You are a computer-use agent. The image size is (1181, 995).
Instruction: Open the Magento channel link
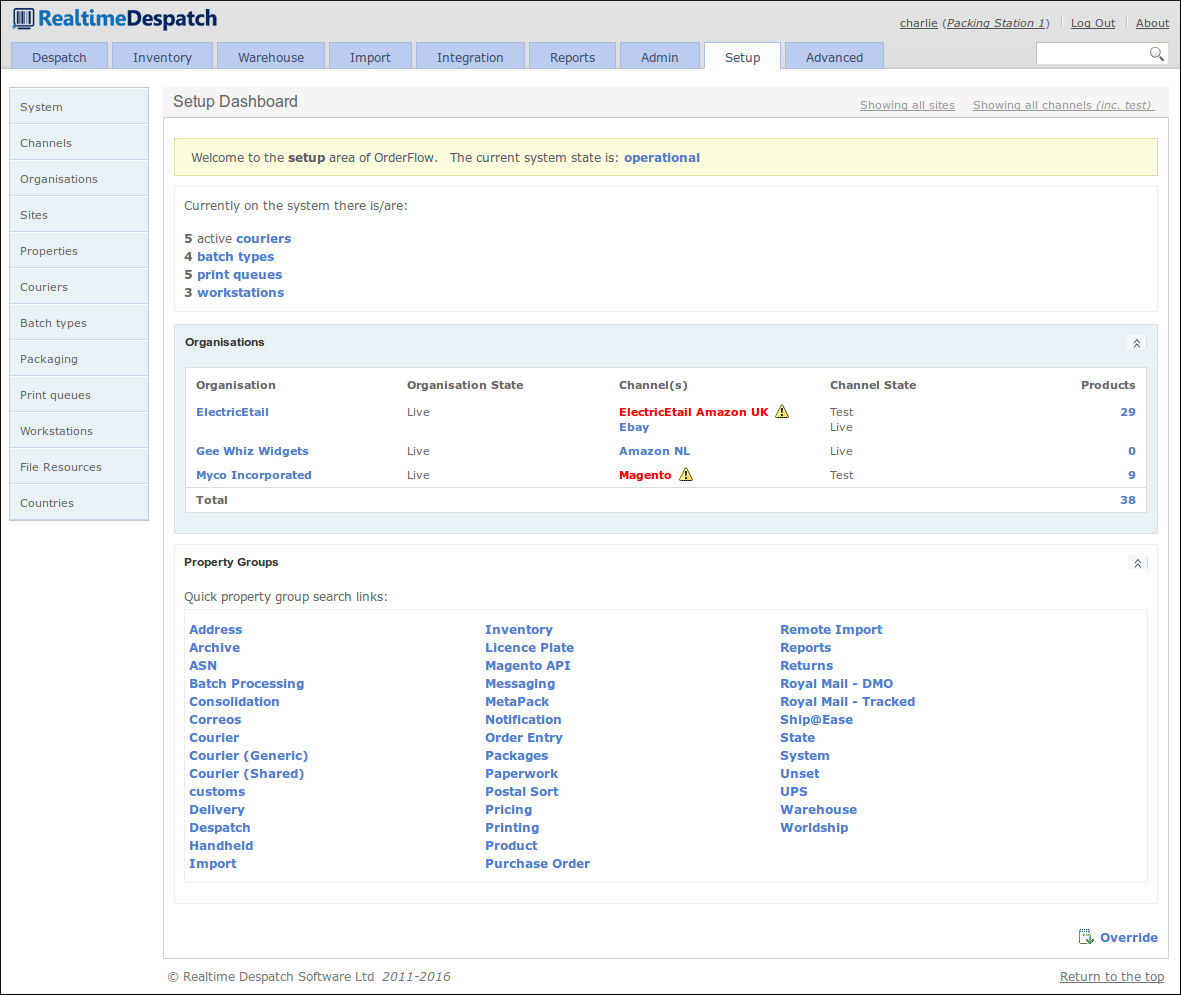(x=645, y=475)
